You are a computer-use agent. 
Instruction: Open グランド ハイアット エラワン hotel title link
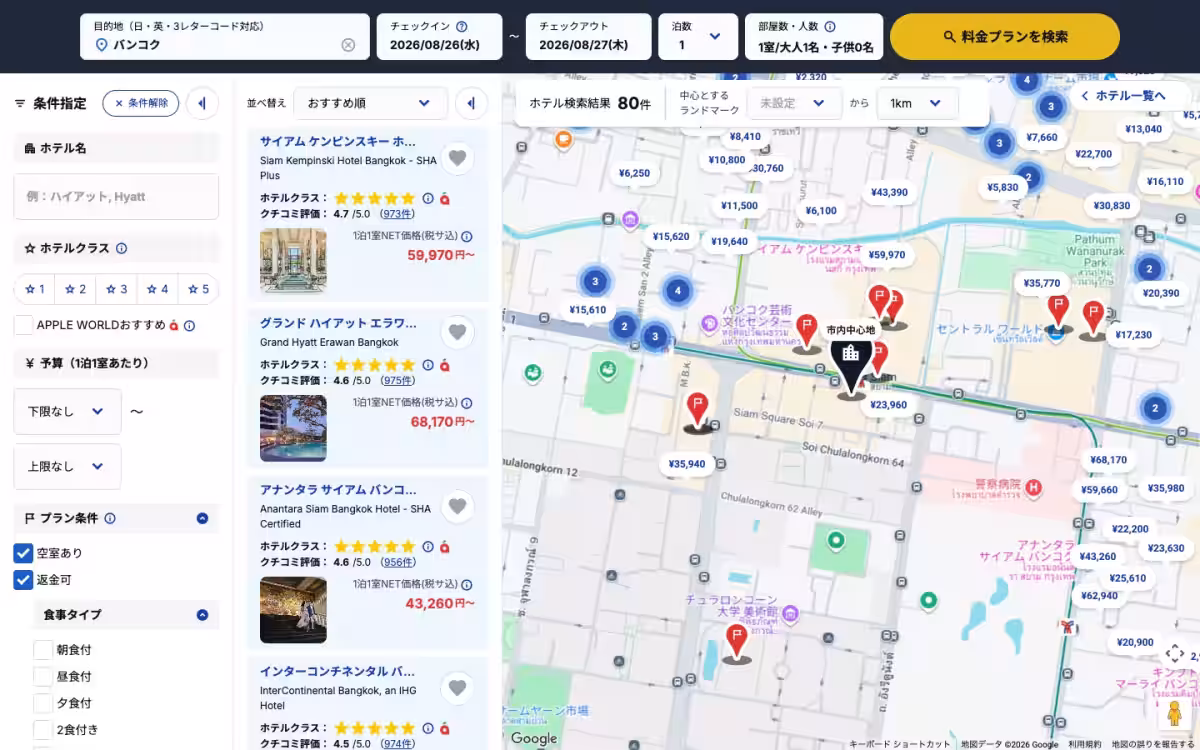pyautogui.click(x=337, y=323)
